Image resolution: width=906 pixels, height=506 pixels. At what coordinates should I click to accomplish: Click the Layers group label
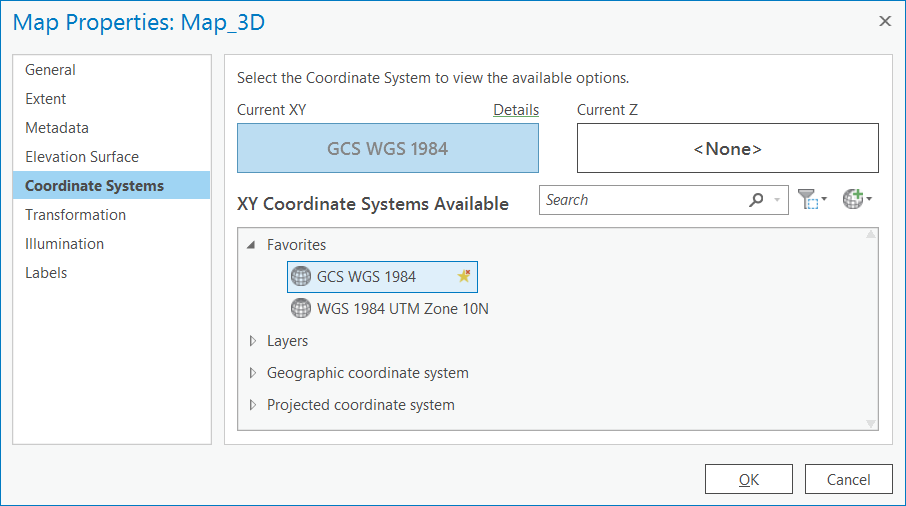click(x=287, y=341)
